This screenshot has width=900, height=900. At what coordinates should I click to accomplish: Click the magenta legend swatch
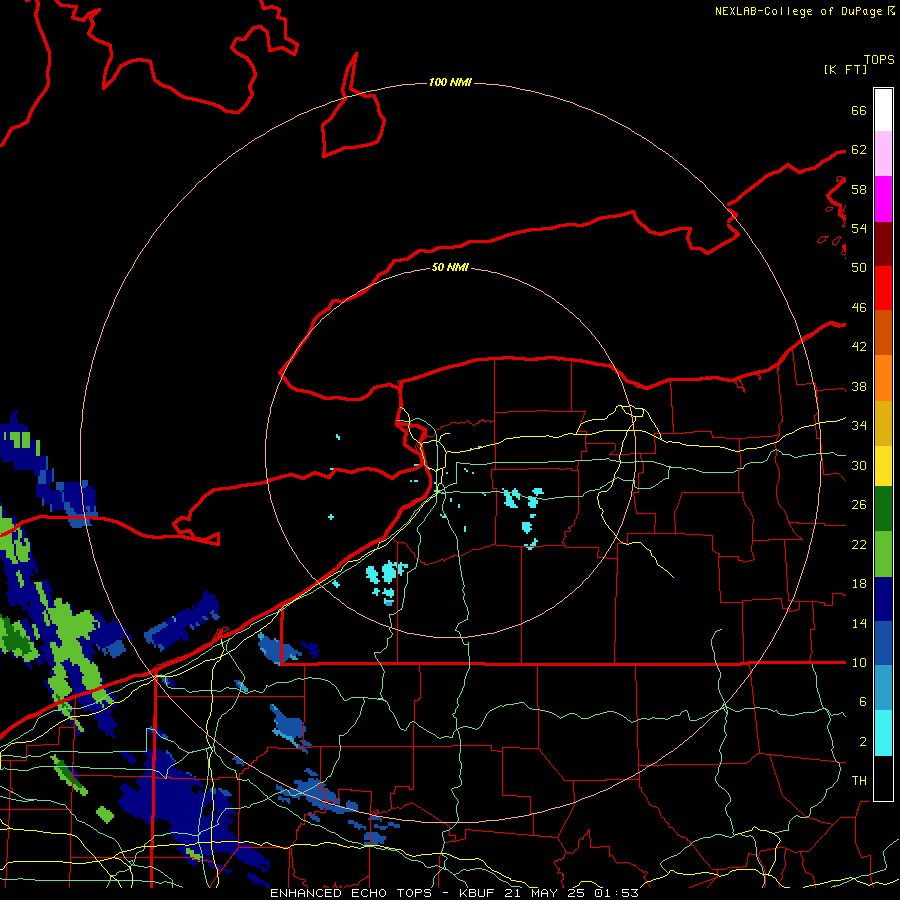[883, 199]
